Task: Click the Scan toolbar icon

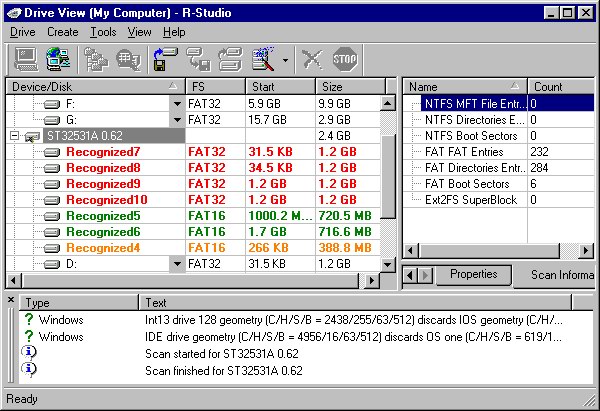Action: point(267,59)
